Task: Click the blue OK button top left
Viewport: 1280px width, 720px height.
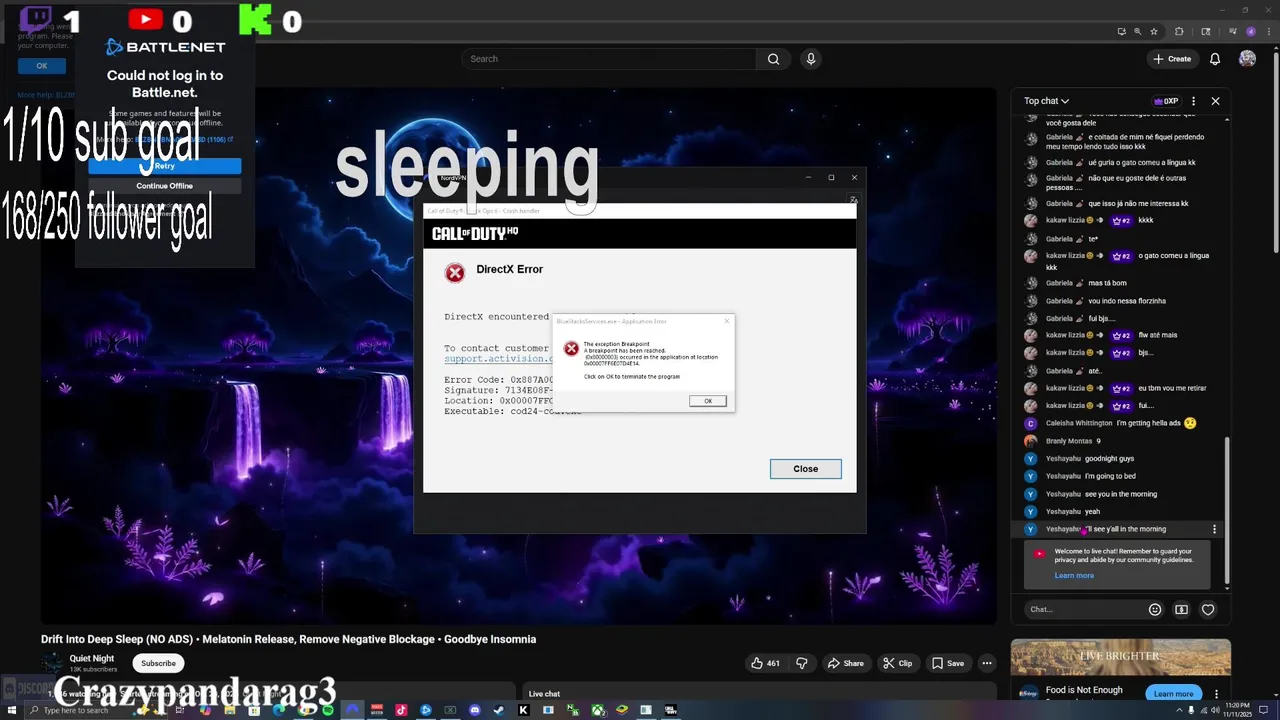Action: [x=42, y=66]
